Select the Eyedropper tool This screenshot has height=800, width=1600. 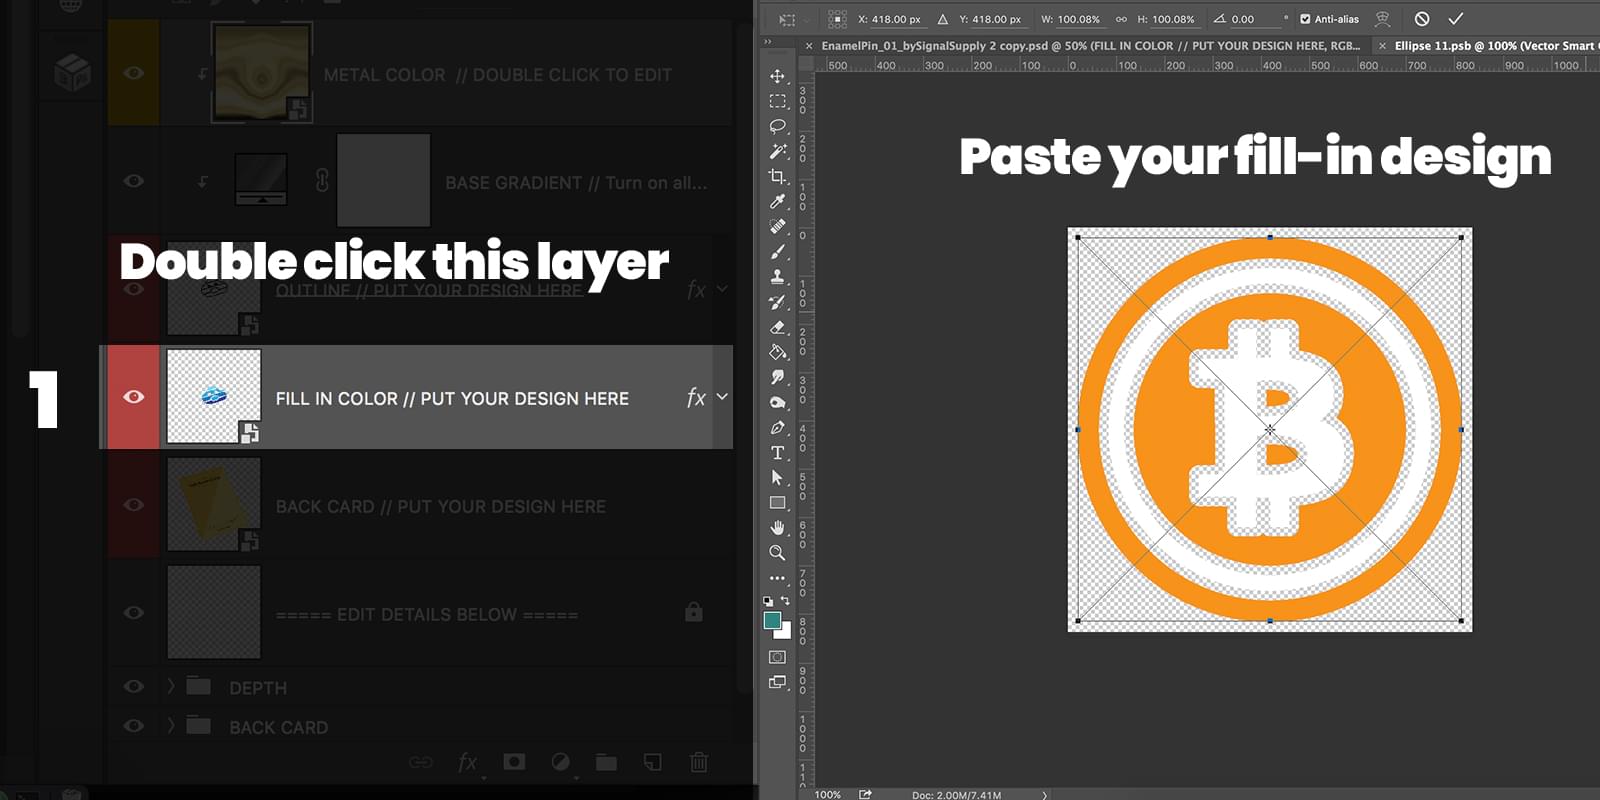click(x=777, y=201)
